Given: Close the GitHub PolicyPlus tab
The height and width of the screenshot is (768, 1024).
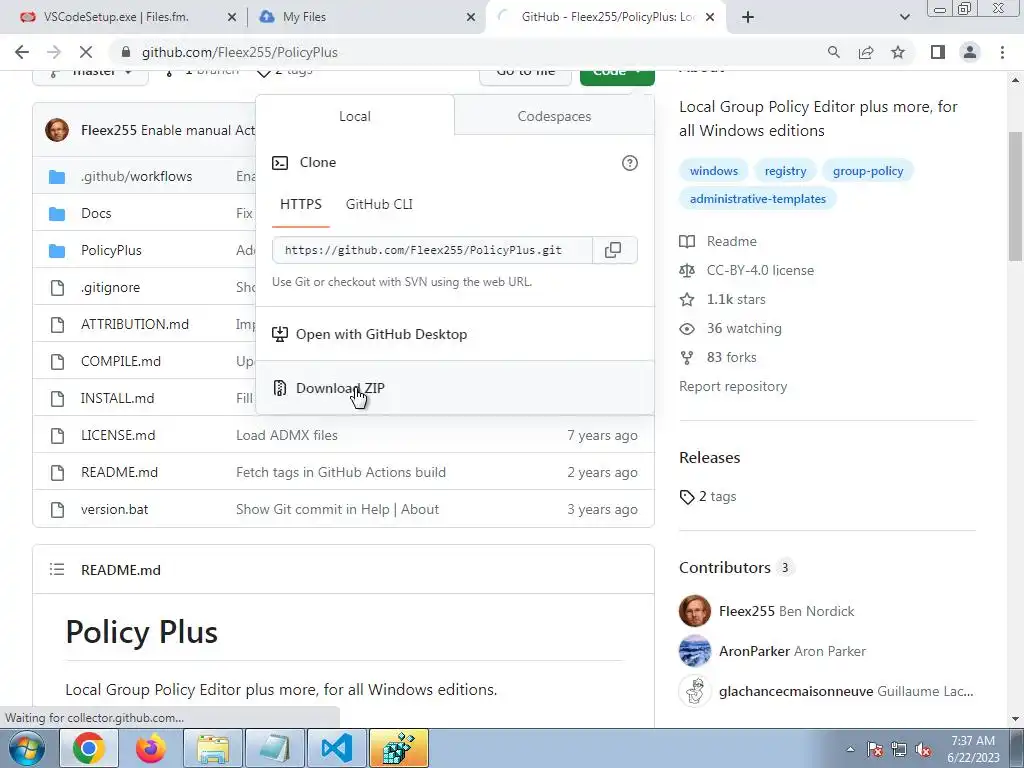Looking at the screenshot, I should 711,18.
